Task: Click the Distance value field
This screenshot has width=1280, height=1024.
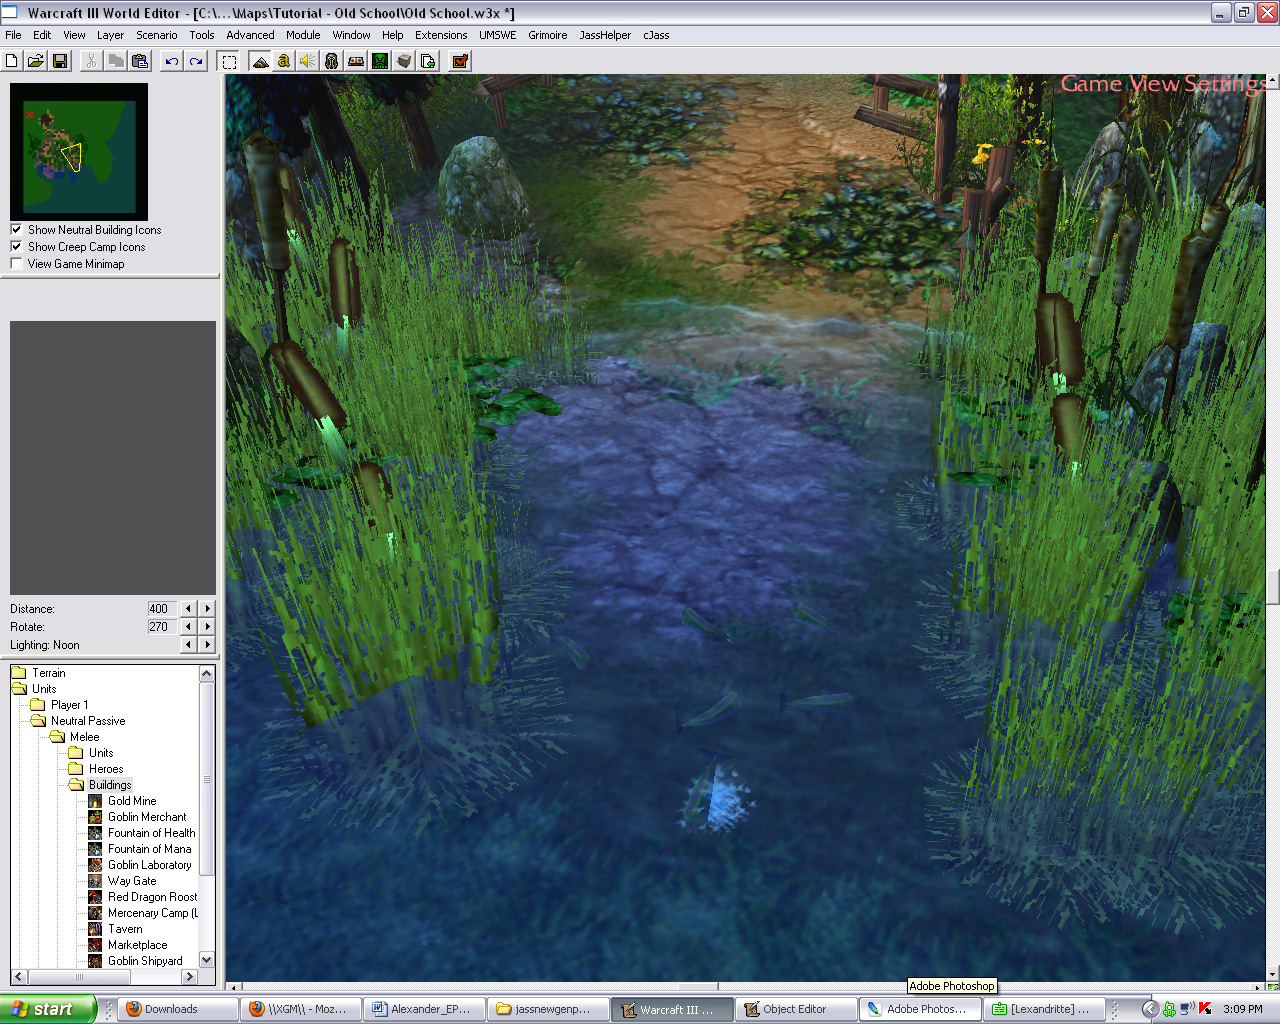Action: [161, 608]
